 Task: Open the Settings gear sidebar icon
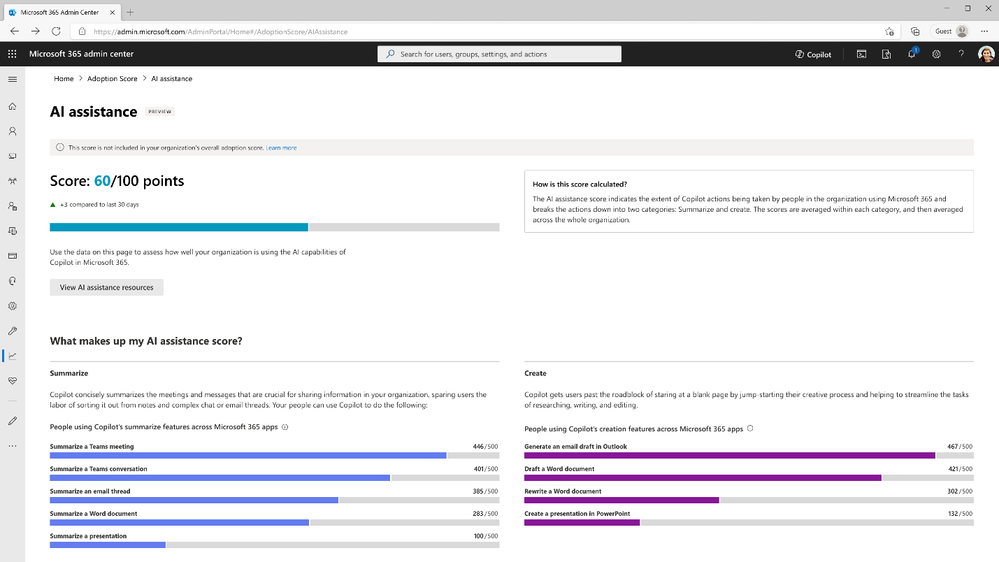[x=12, y=306]
